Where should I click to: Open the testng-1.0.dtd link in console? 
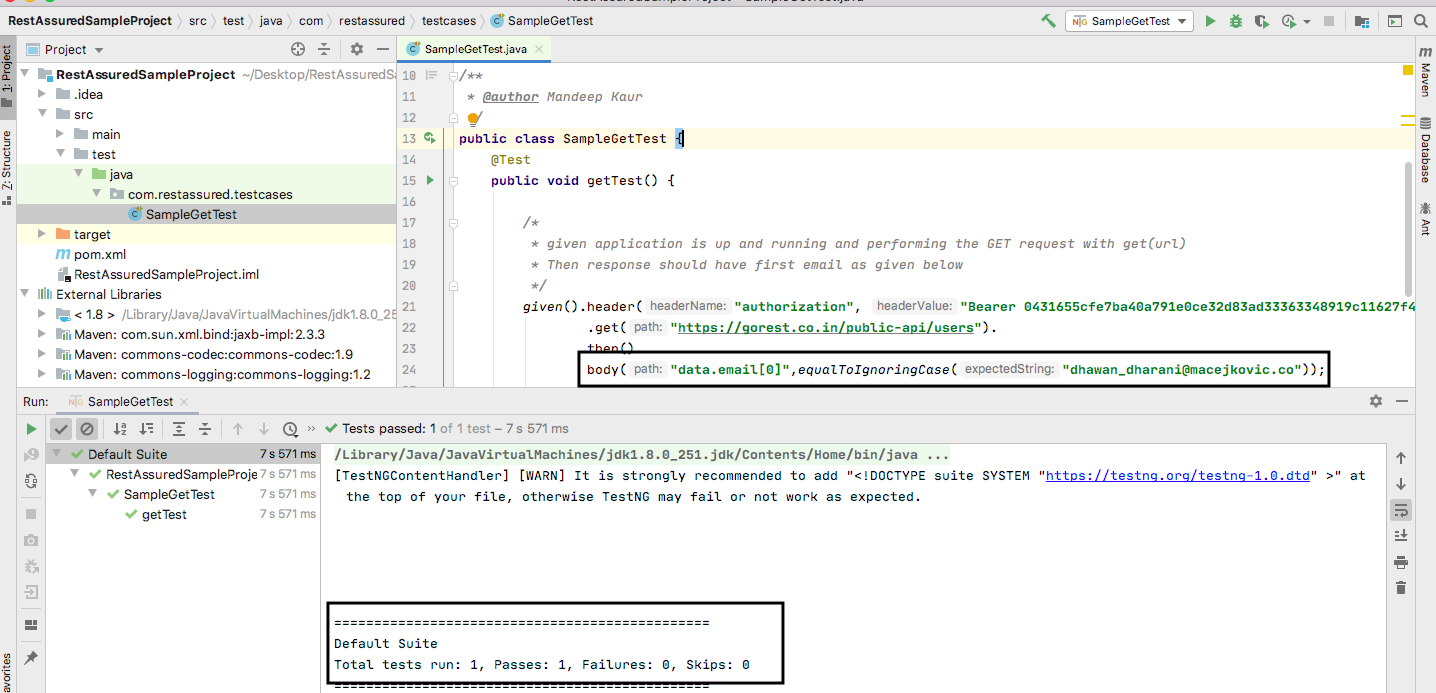click(1177, 476)
